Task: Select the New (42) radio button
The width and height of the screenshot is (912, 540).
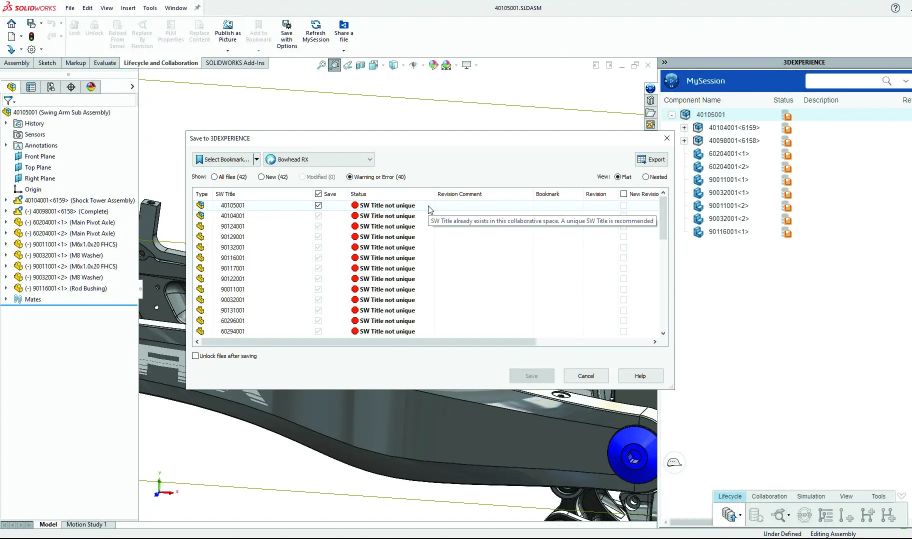Action: (x=261, y=177)
